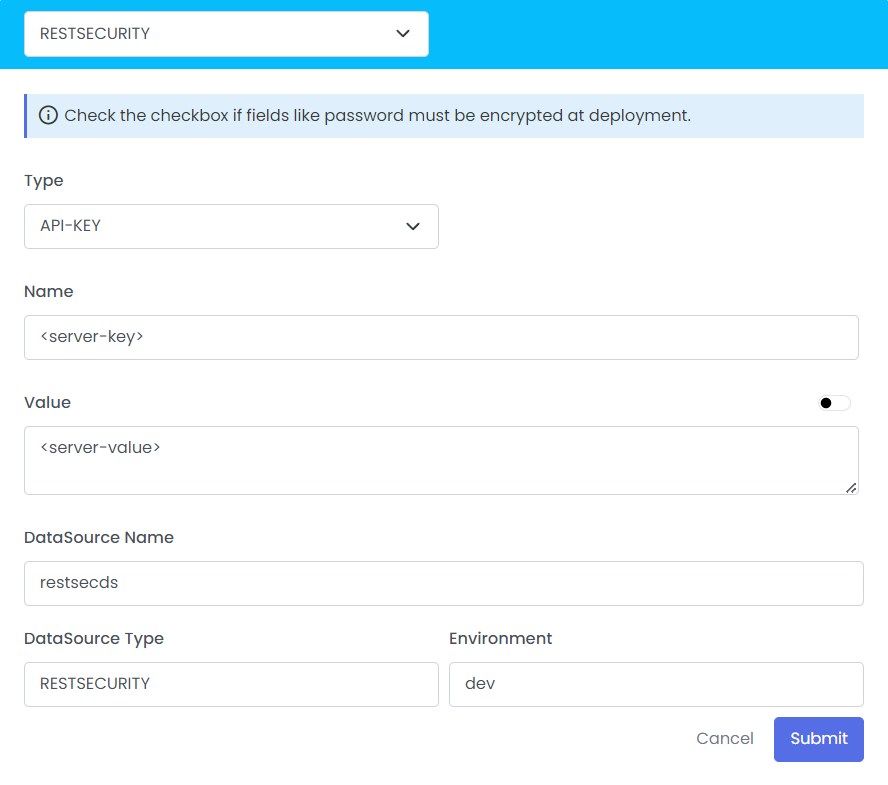Click the Value label
Image resolution: width=888 pixels, height=785 pixels.
pos(48,403)
